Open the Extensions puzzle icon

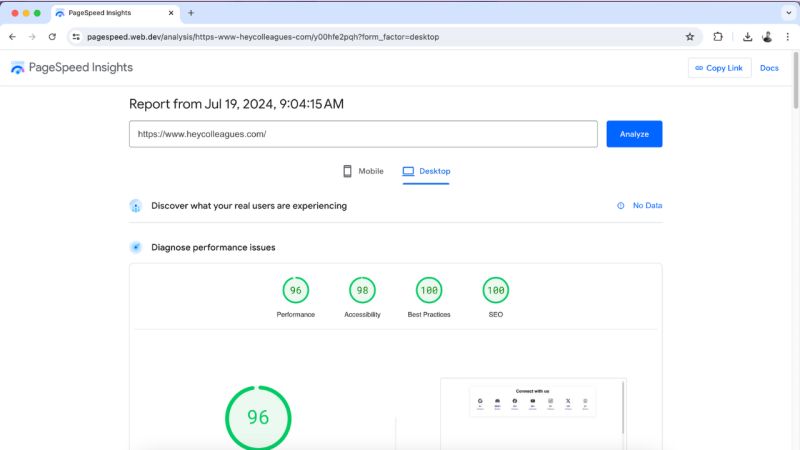tap(718, 37)
